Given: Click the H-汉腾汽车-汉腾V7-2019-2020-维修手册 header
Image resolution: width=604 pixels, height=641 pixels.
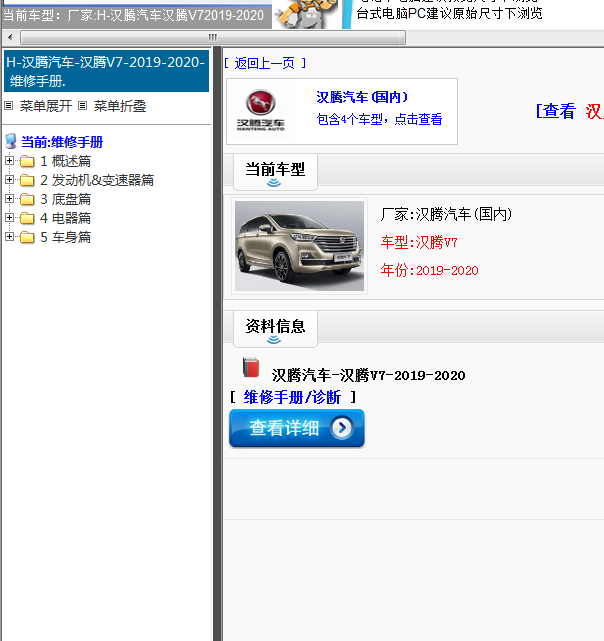Looking at the screenshot, I should [106, 71].
